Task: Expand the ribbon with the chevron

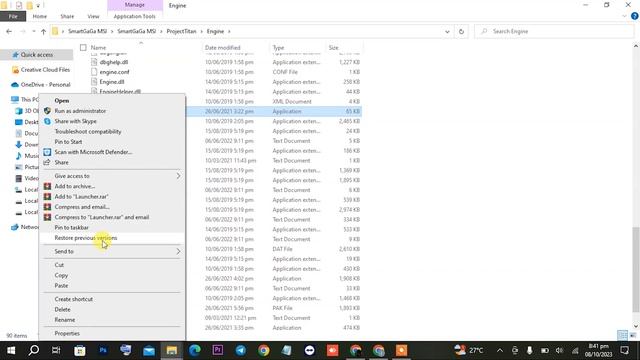Action: [624, 16]
